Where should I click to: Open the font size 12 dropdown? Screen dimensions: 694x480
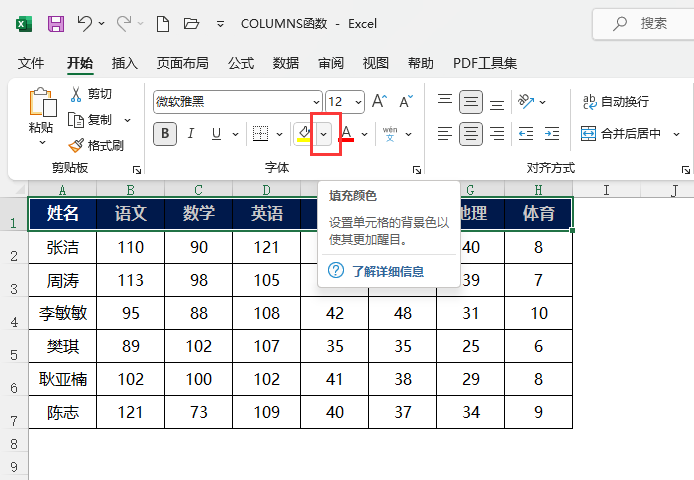(x=358, y=102)
